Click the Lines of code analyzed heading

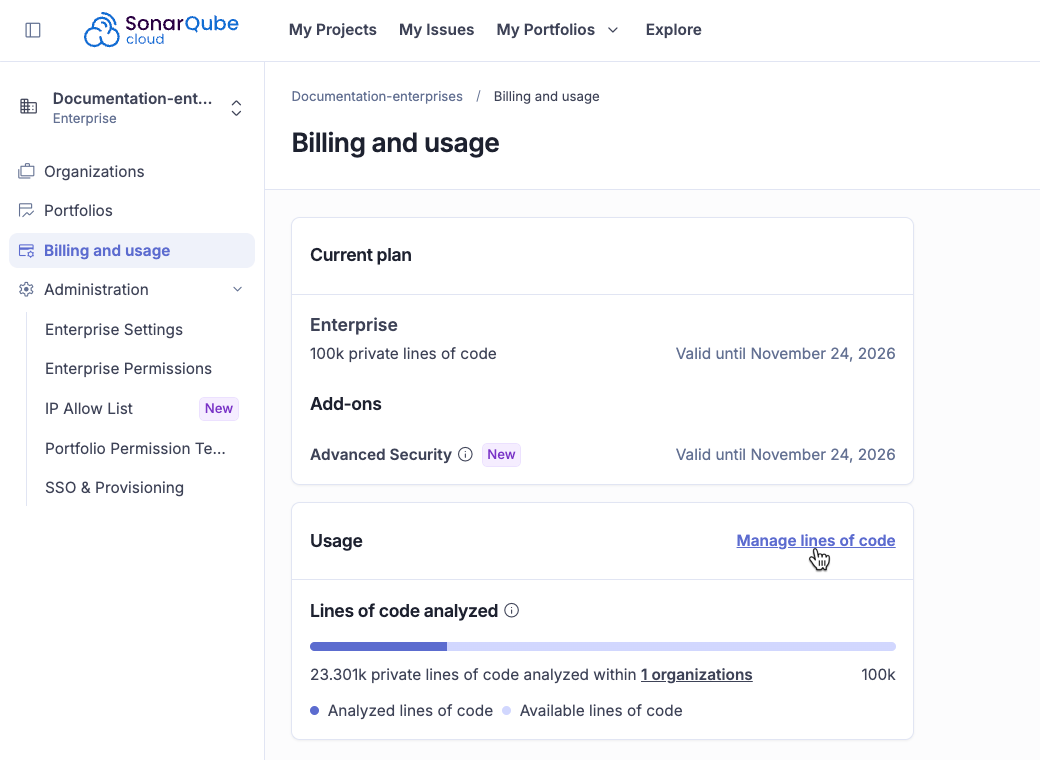(404, 610)
